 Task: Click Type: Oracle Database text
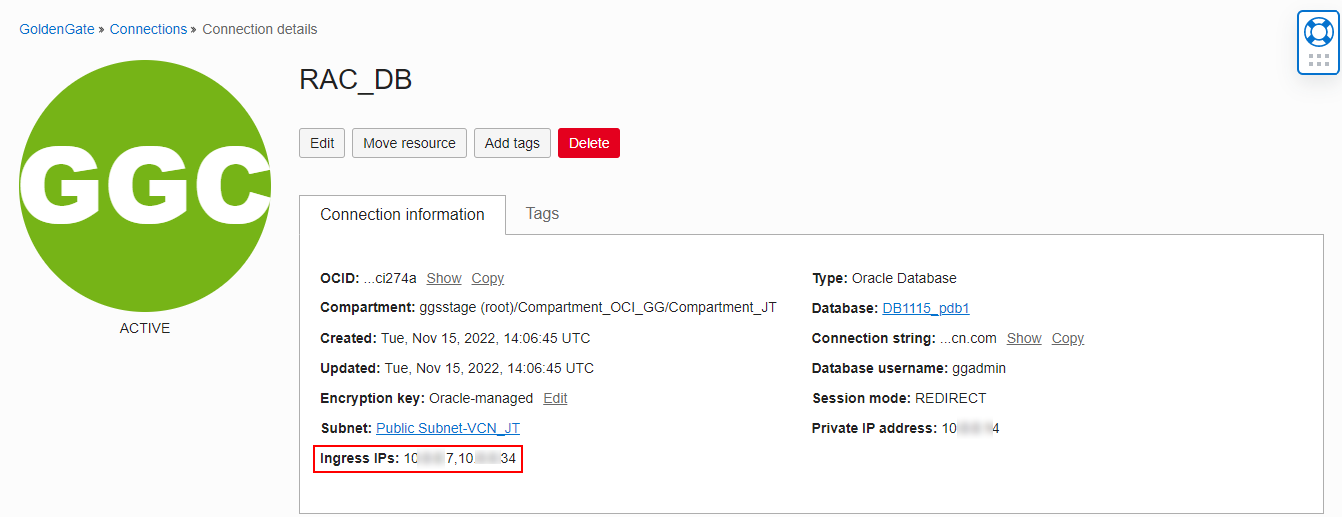884,278
